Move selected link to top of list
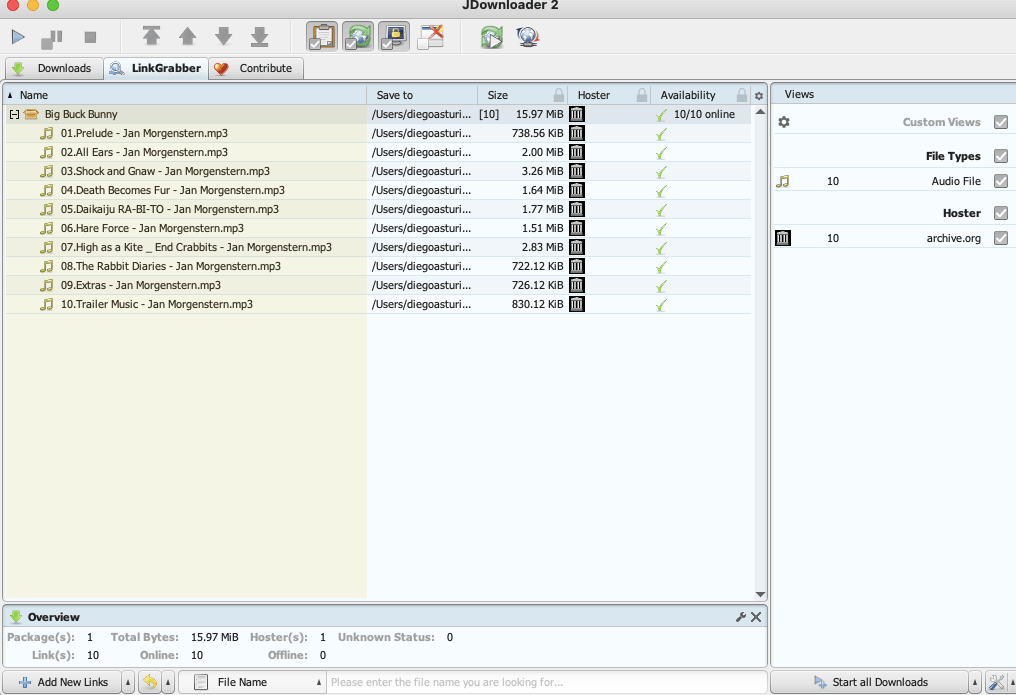This screenshot has width=1016, height=695. (151, 37)
